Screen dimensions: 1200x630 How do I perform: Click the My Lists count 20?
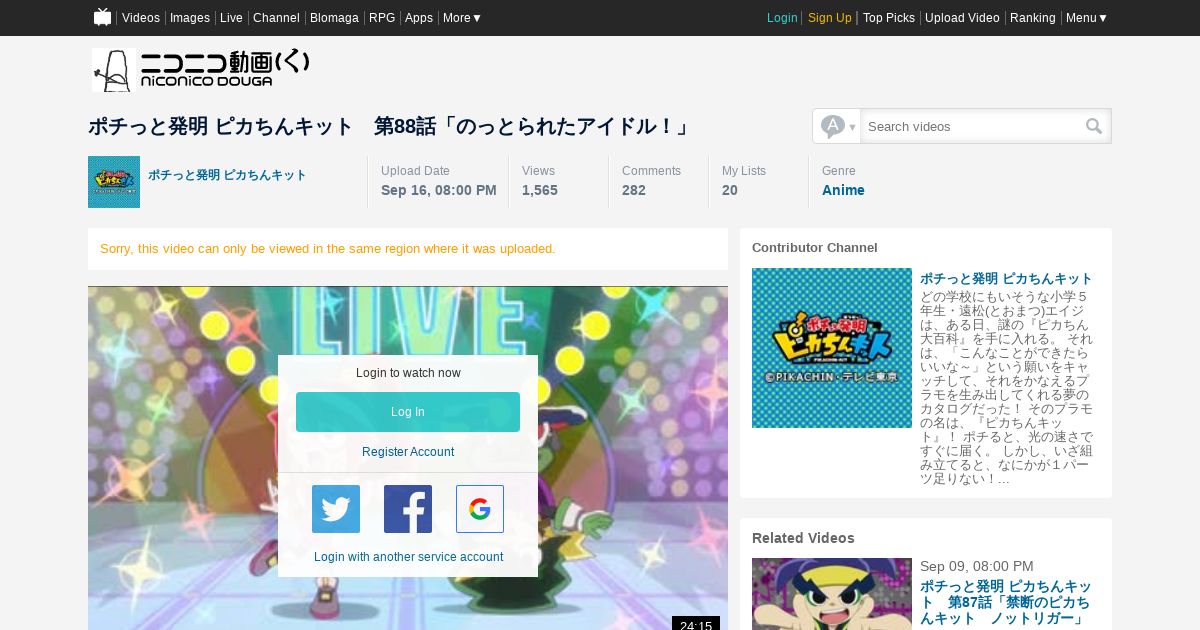click(730, 190)
